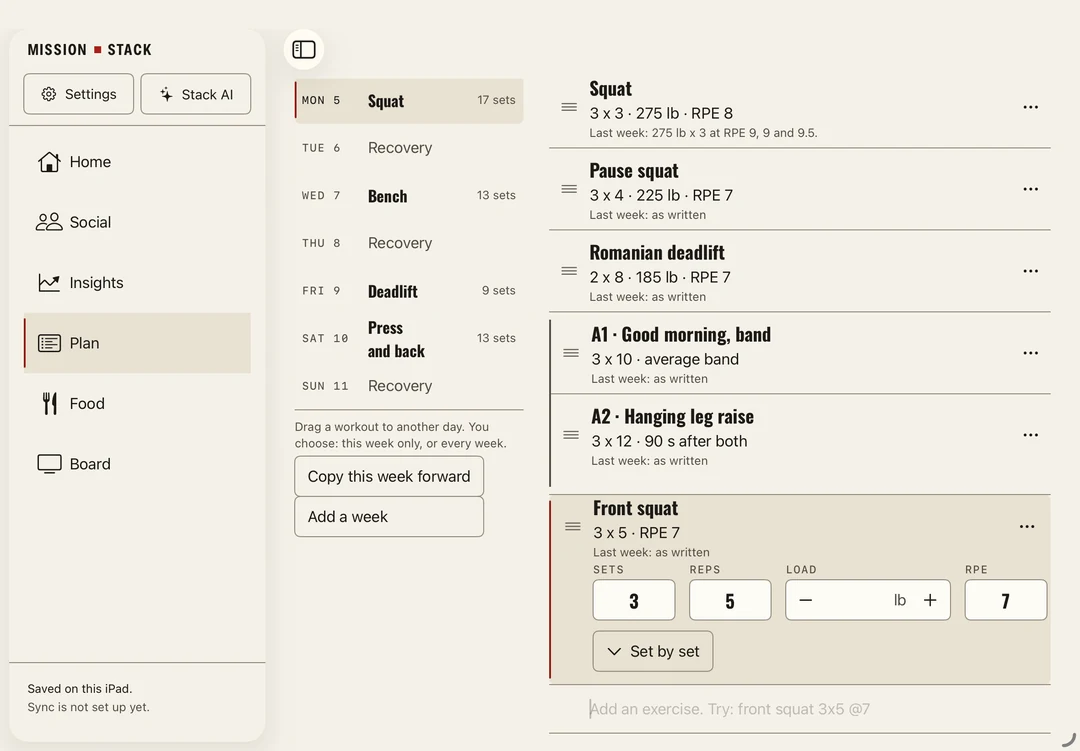Open the Insights section
The image size is (1080, 751).
pos(137,282)
